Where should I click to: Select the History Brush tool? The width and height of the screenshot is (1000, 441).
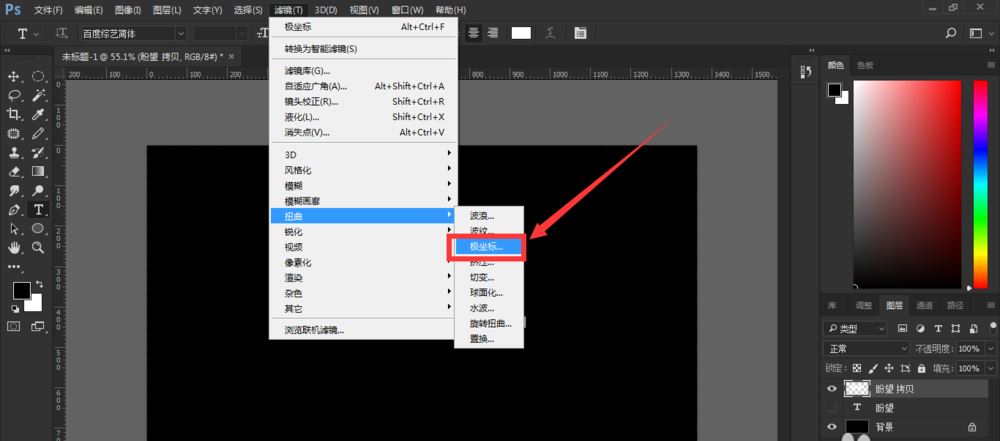[x=38, y=153]
